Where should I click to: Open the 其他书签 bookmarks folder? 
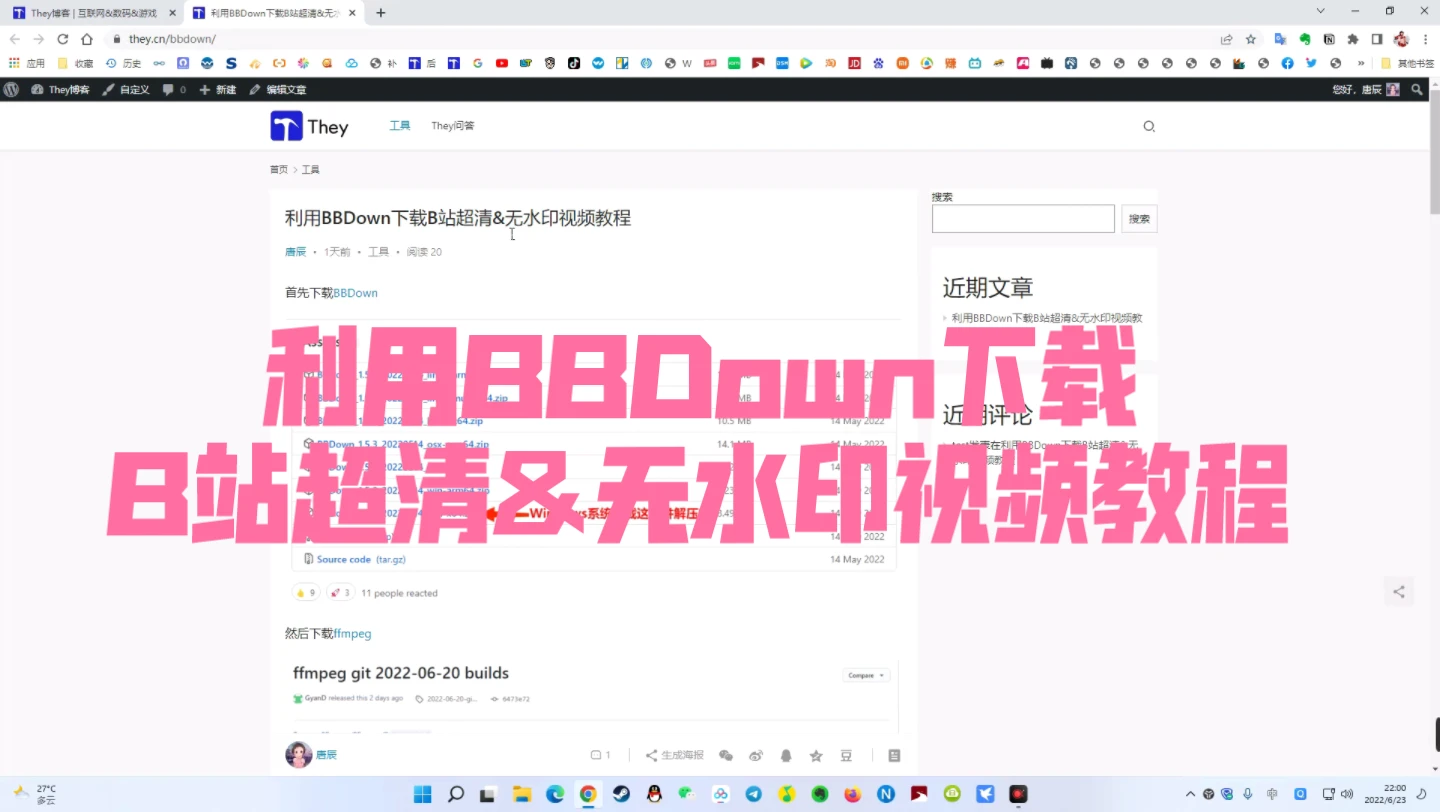[x=1407, y=63]
